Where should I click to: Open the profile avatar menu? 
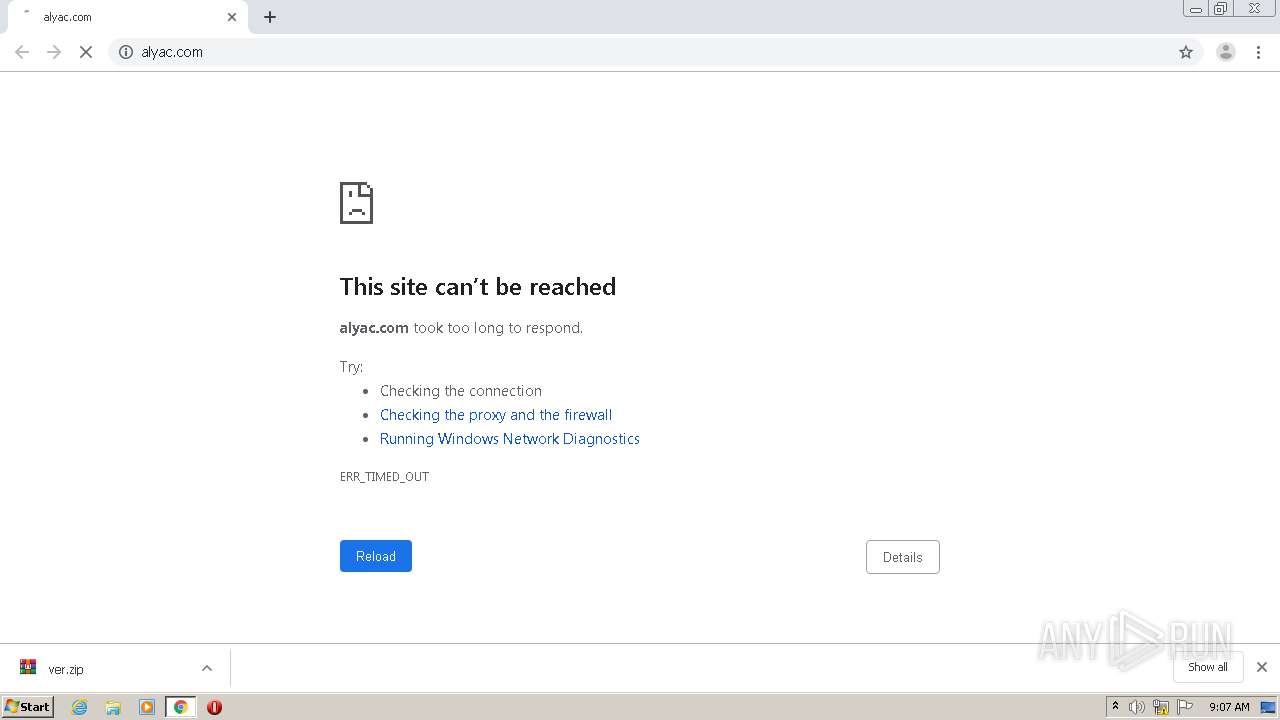pos(1226,52)
